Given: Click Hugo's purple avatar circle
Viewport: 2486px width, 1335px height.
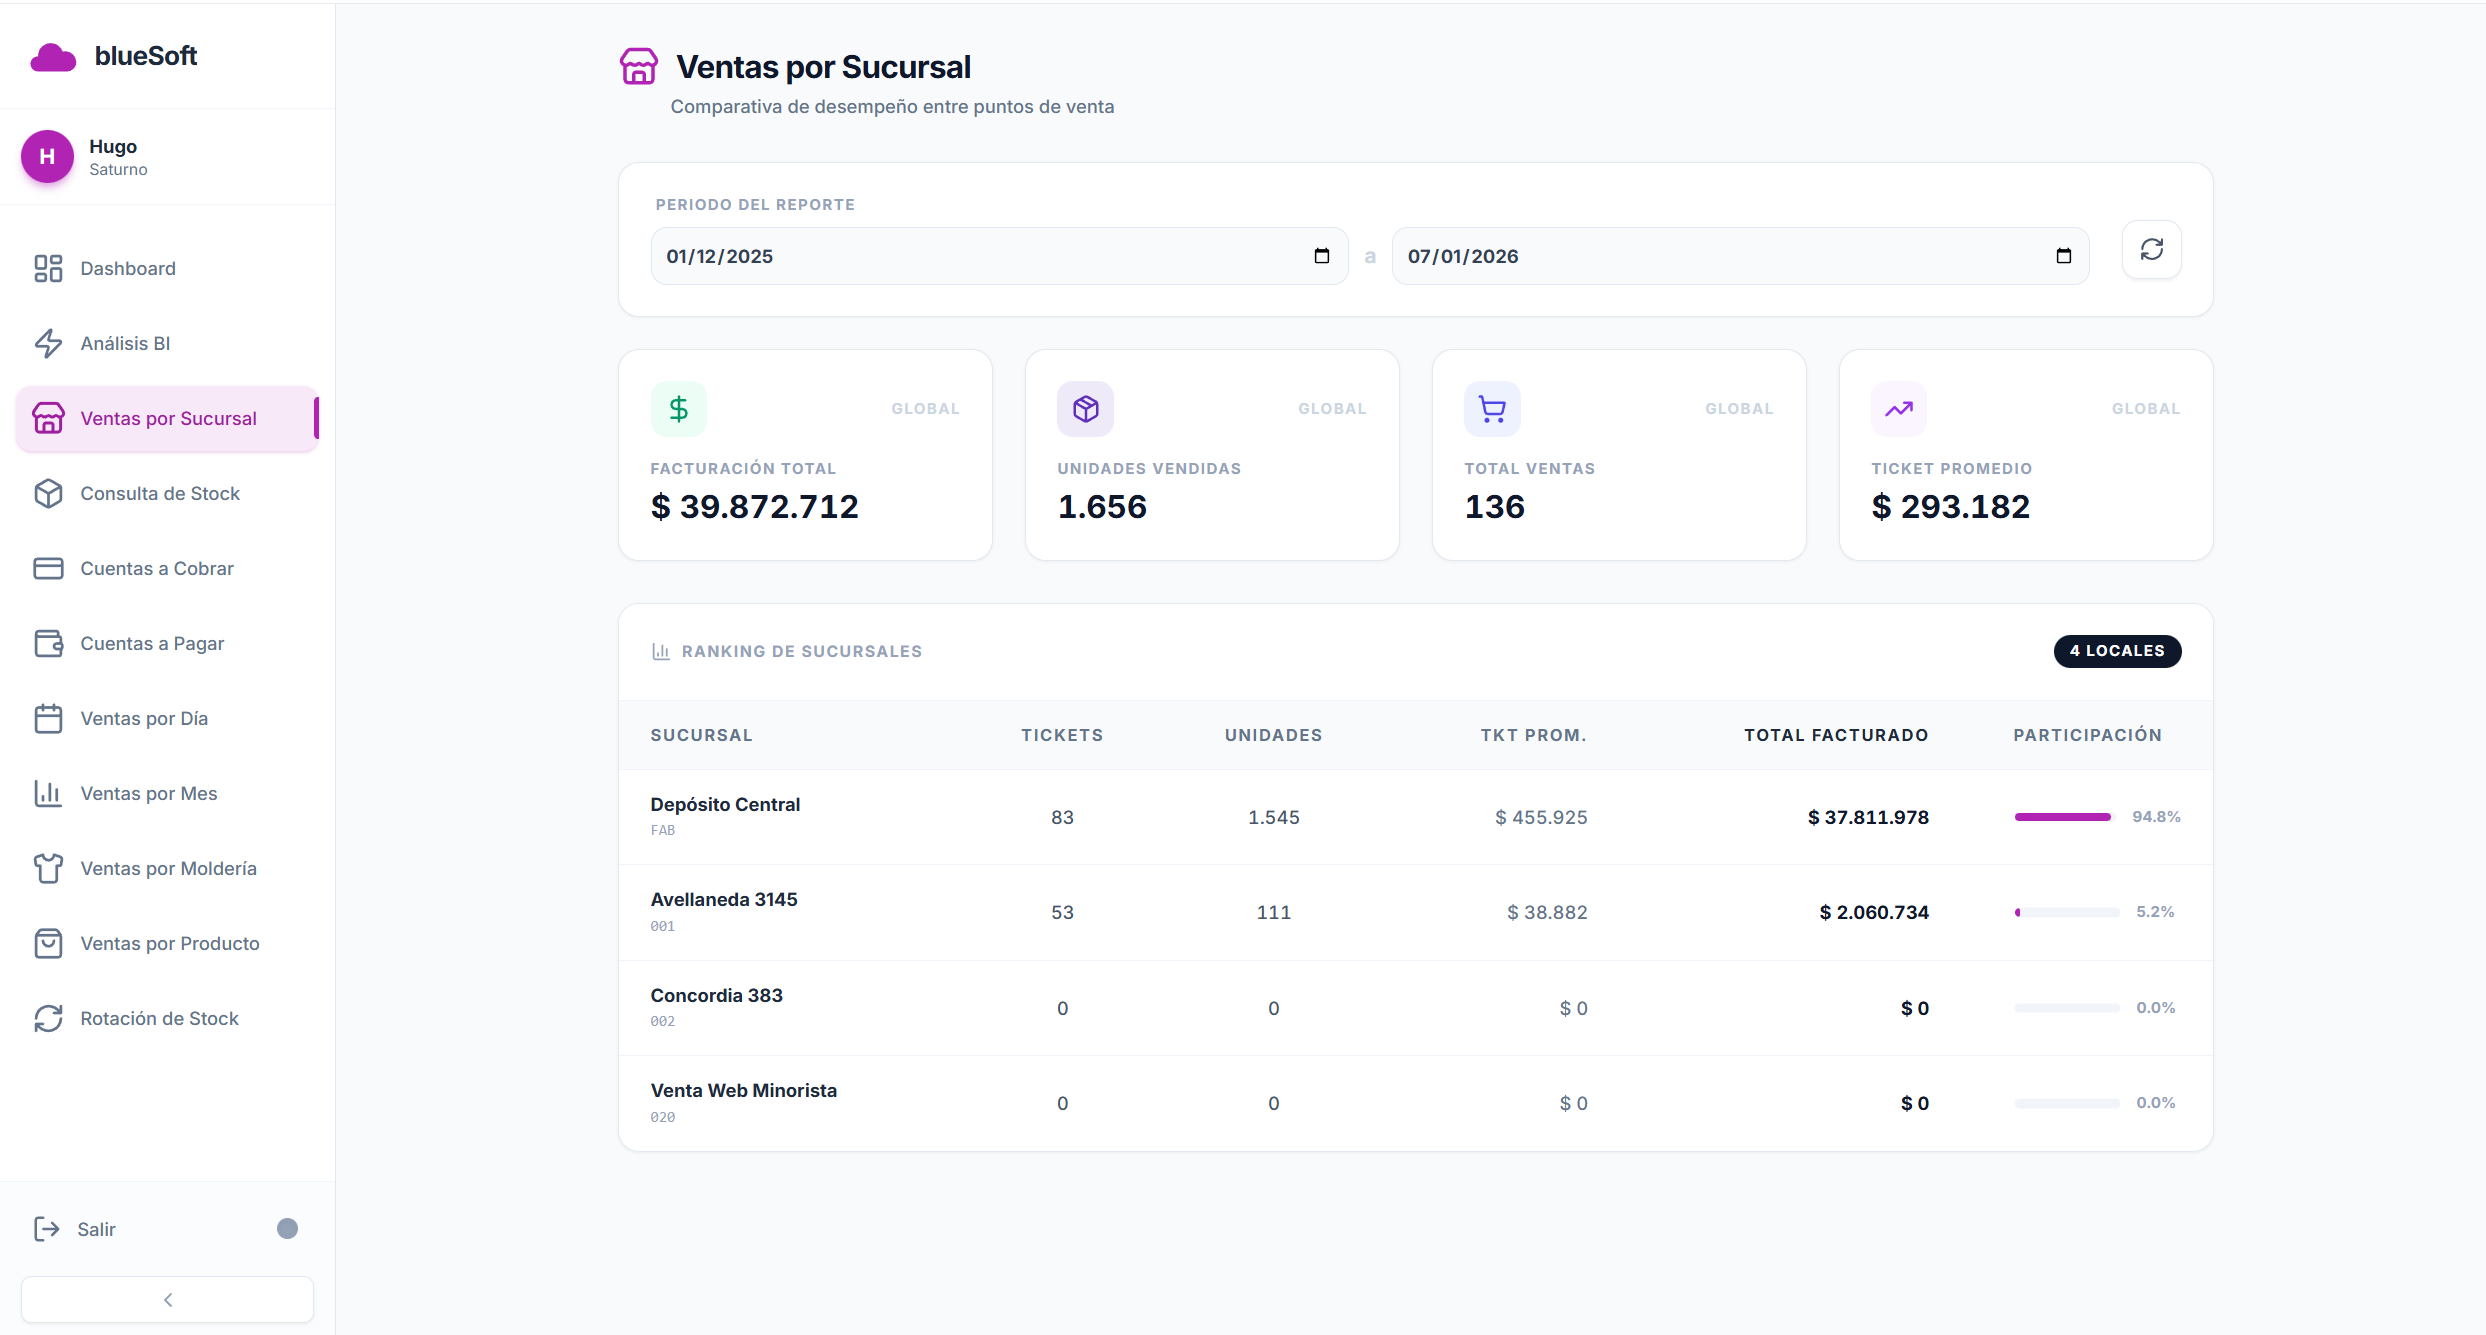Looking at the screenshot, I should coord(47,157).
